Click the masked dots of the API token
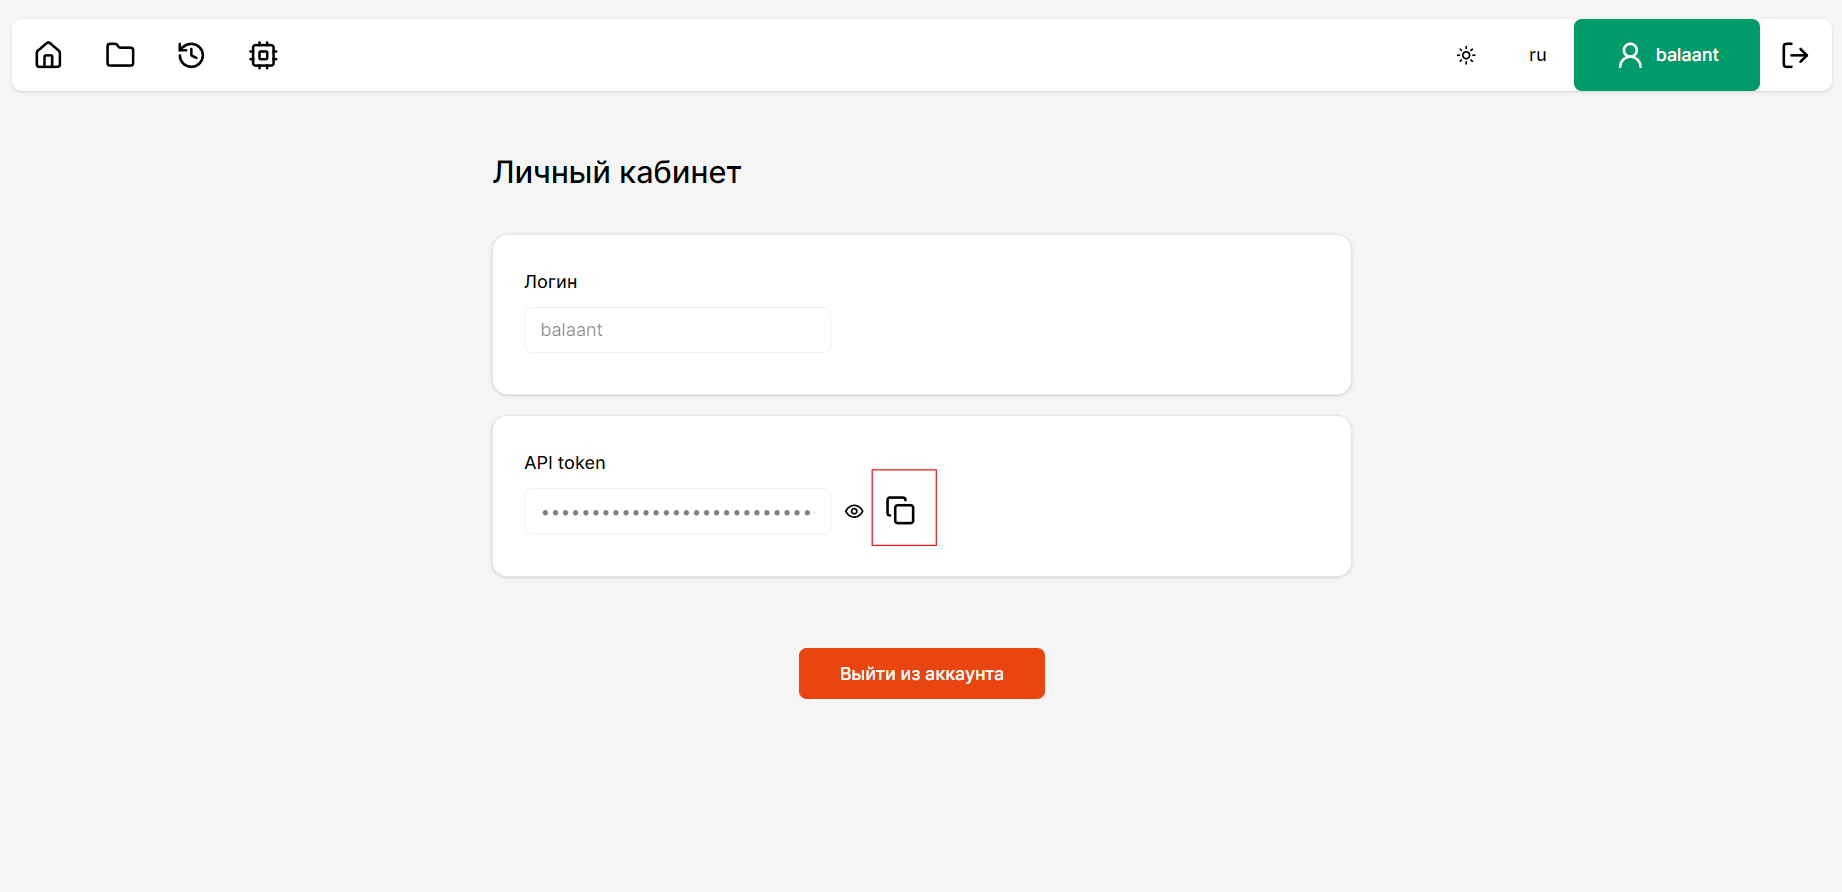This screenshot has width=1842, height=892. 676,513
